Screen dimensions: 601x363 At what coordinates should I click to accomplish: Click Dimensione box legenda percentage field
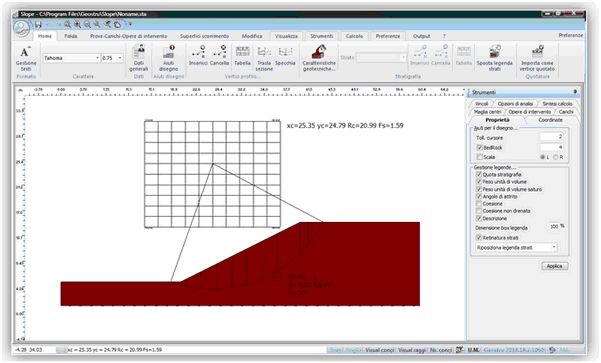pyautogui.click(x=553, y=227)
